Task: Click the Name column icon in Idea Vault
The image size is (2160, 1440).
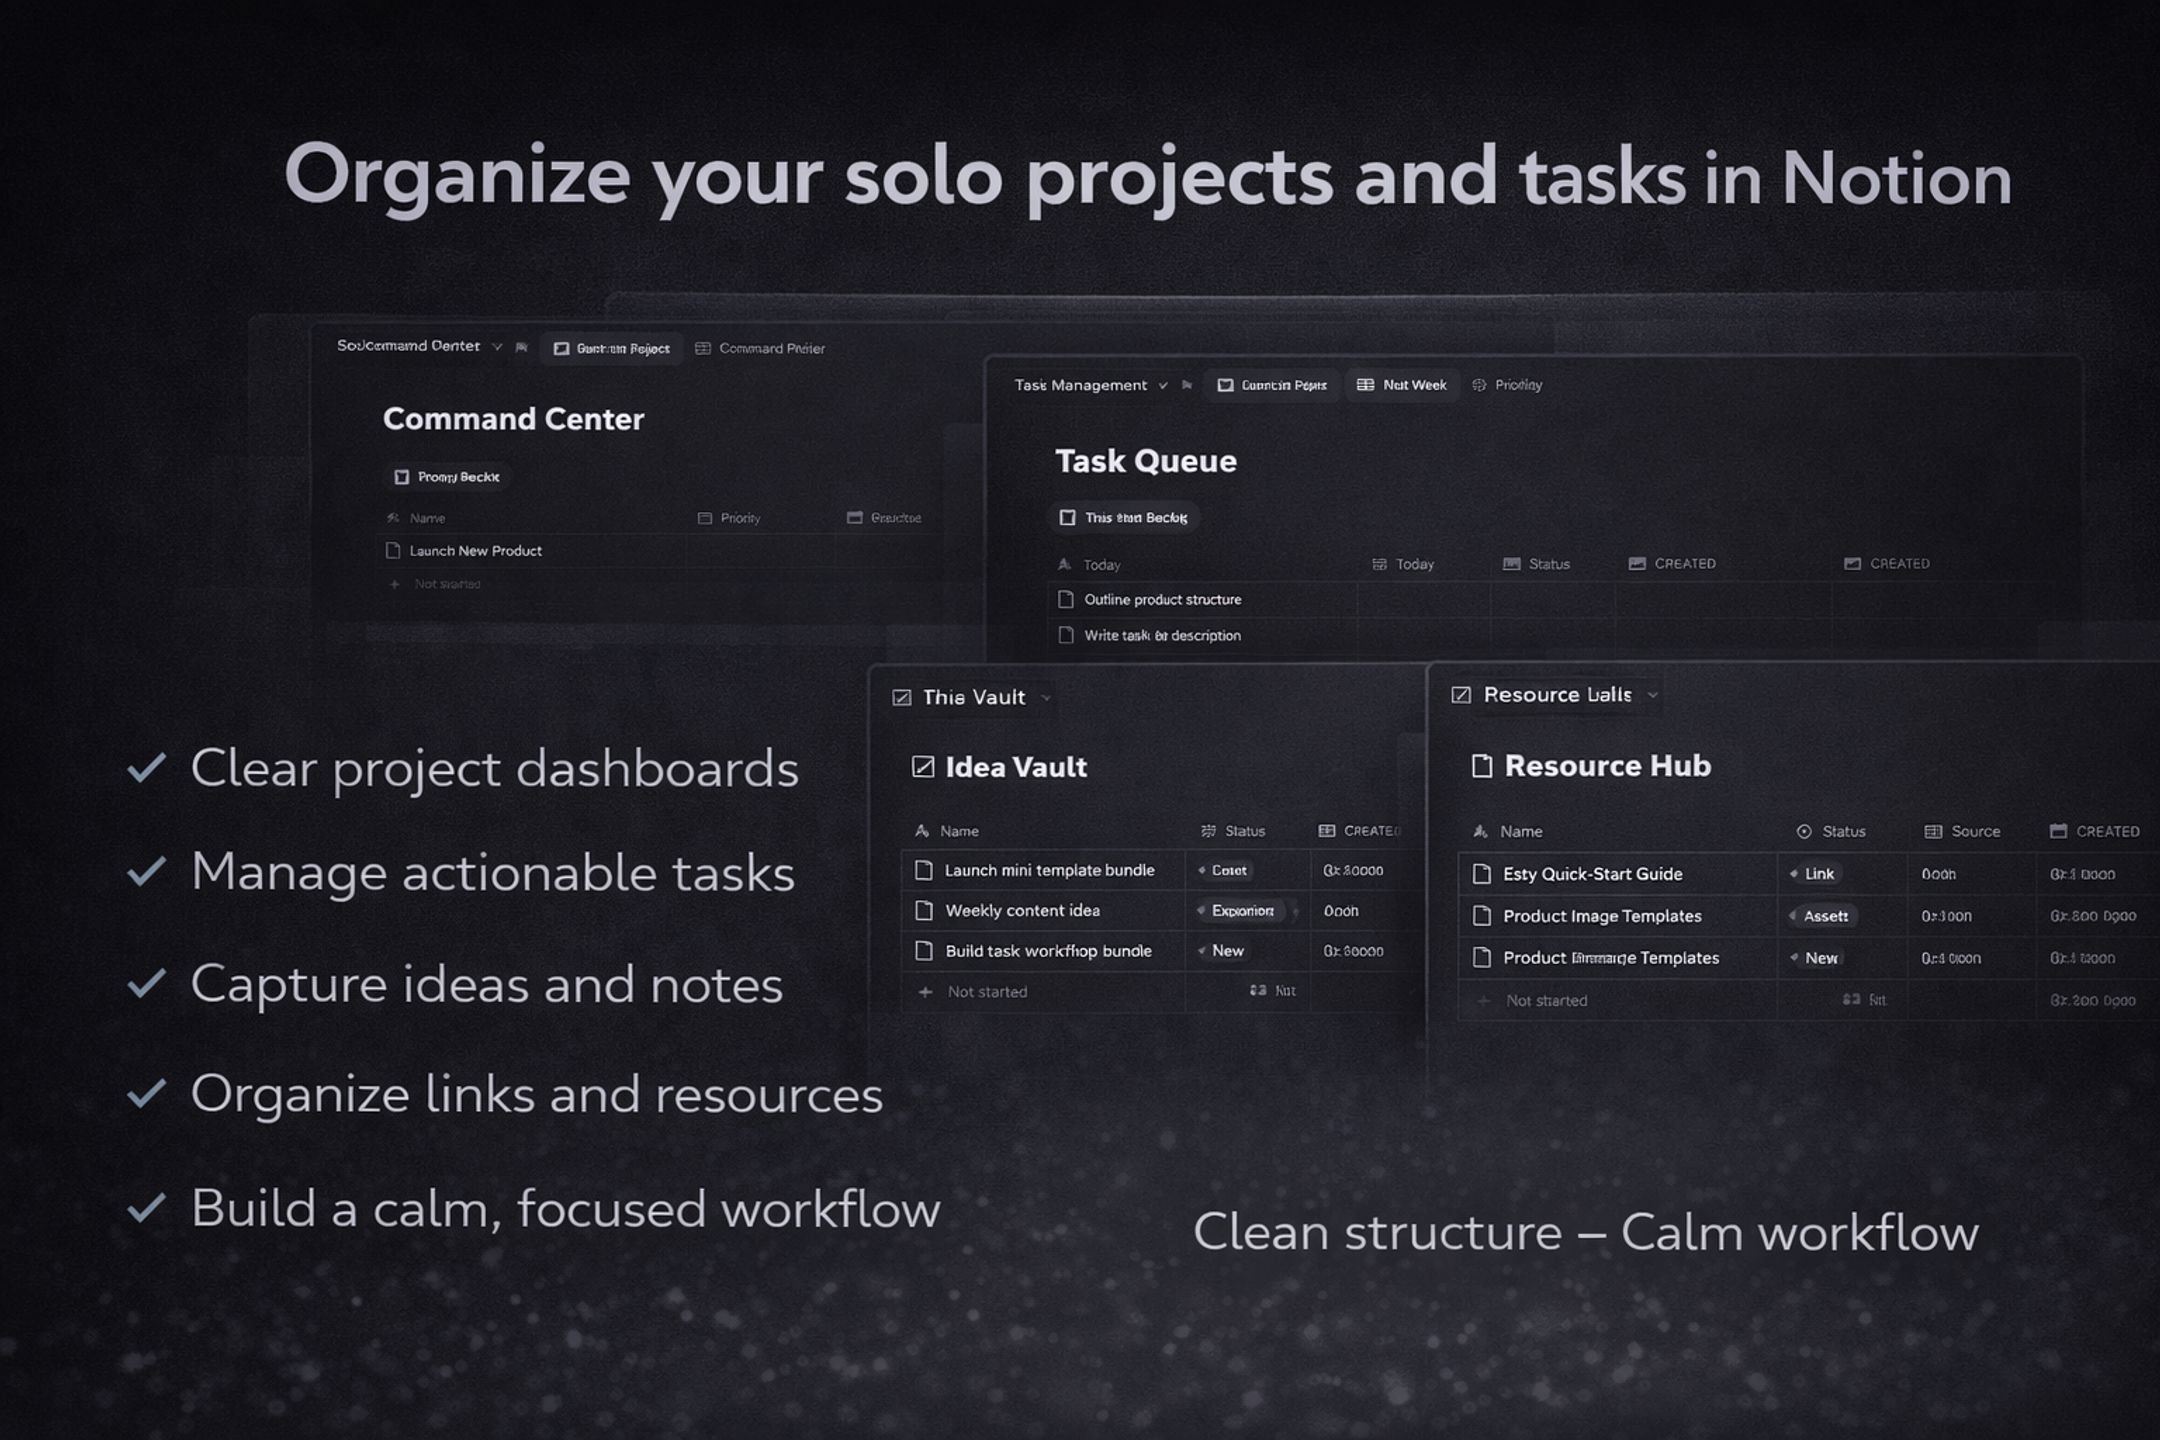Action: click(x=921, y=831)
